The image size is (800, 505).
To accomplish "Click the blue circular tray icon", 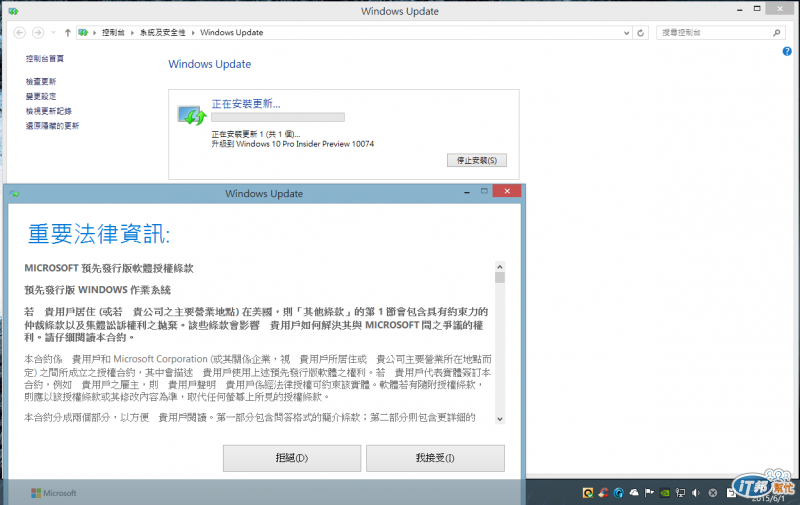I will tap(619, 493).
